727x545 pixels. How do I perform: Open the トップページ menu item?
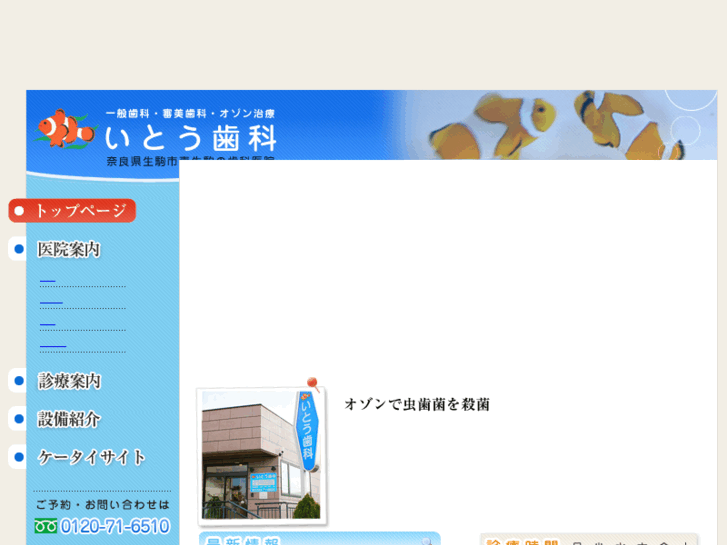coord(72,211)
